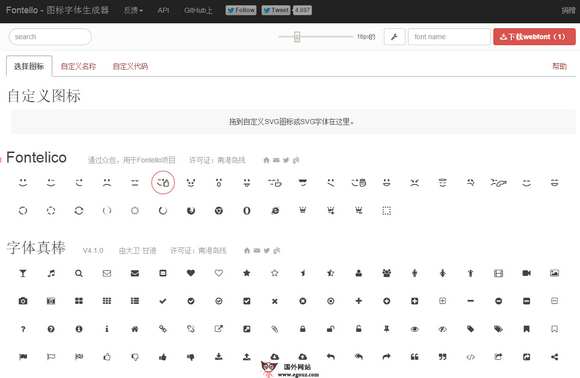Click the icon size slider handle
Image resolution: width=580 pixels, height=378 pixels.
297,37
